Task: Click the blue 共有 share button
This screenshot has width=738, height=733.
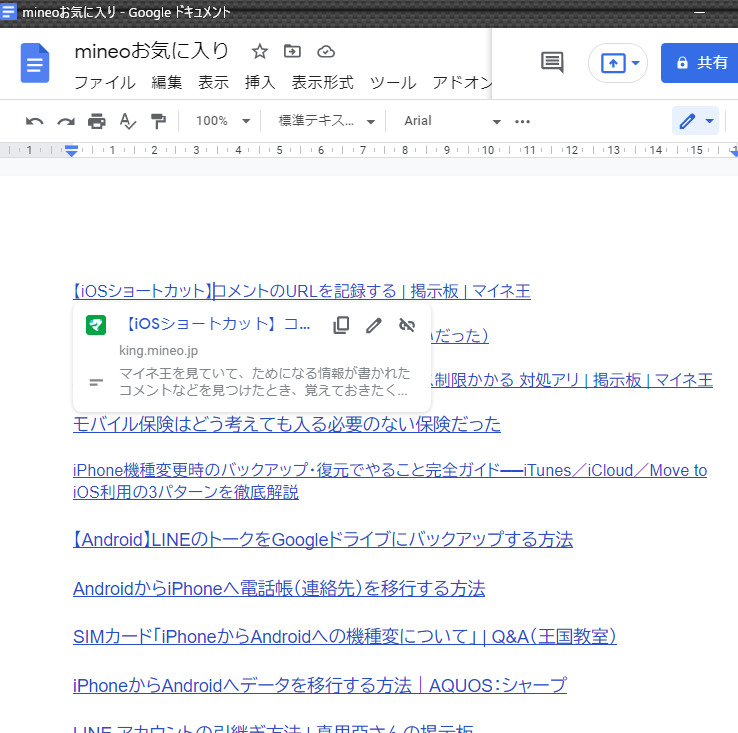Action: (x=701, y=62)
